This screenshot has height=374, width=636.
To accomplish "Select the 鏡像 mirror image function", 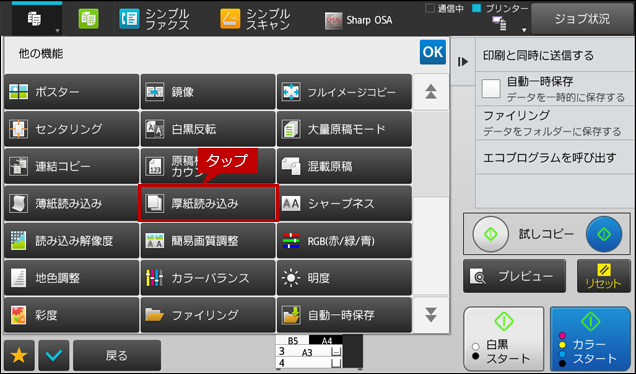I will click(x=208, y=92).
